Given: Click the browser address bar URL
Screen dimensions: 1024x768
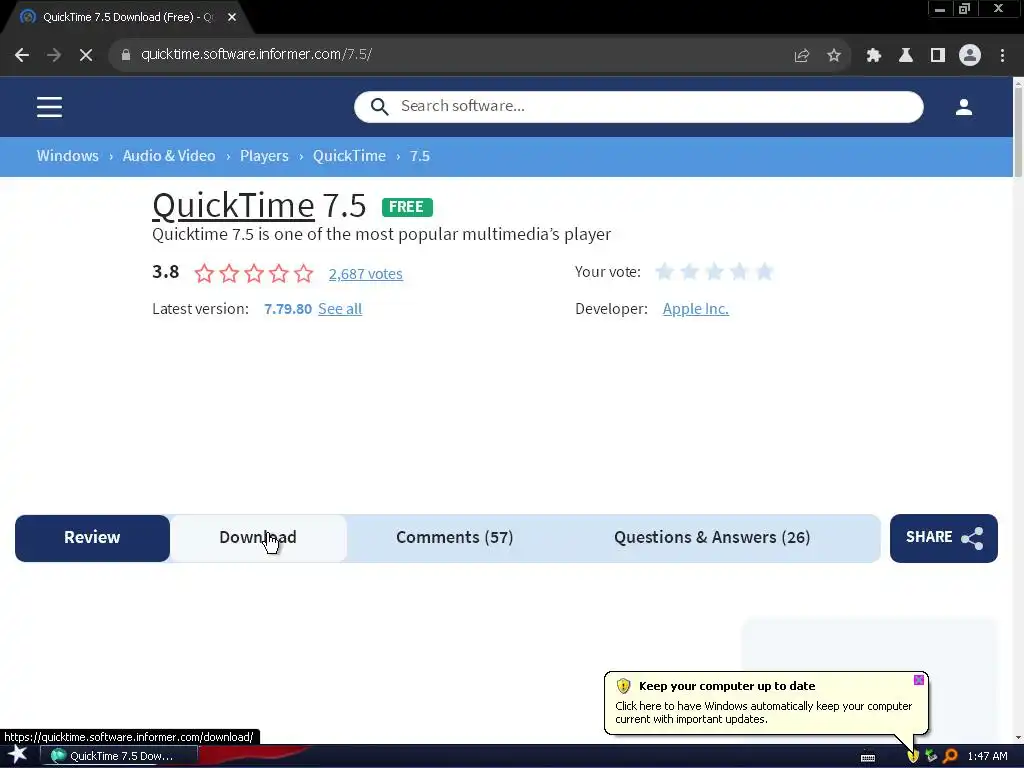Looking at the screenshot, I should pyautogui.click(x=257, y=55).
